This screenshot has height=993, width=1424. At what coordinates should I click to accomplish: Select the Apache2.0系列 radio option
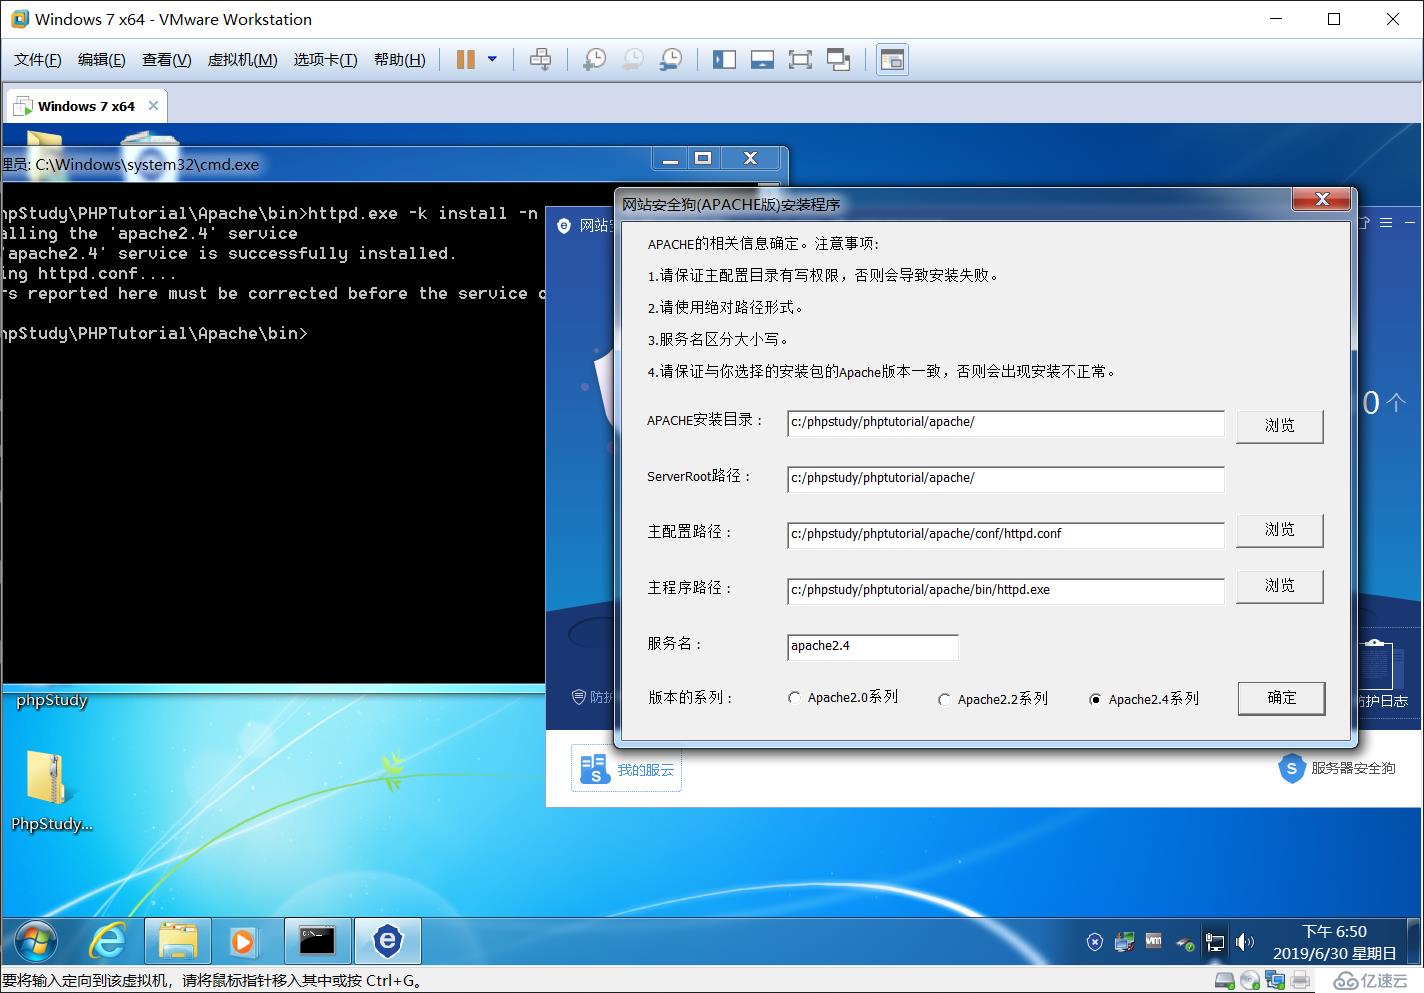click(794, 697)
